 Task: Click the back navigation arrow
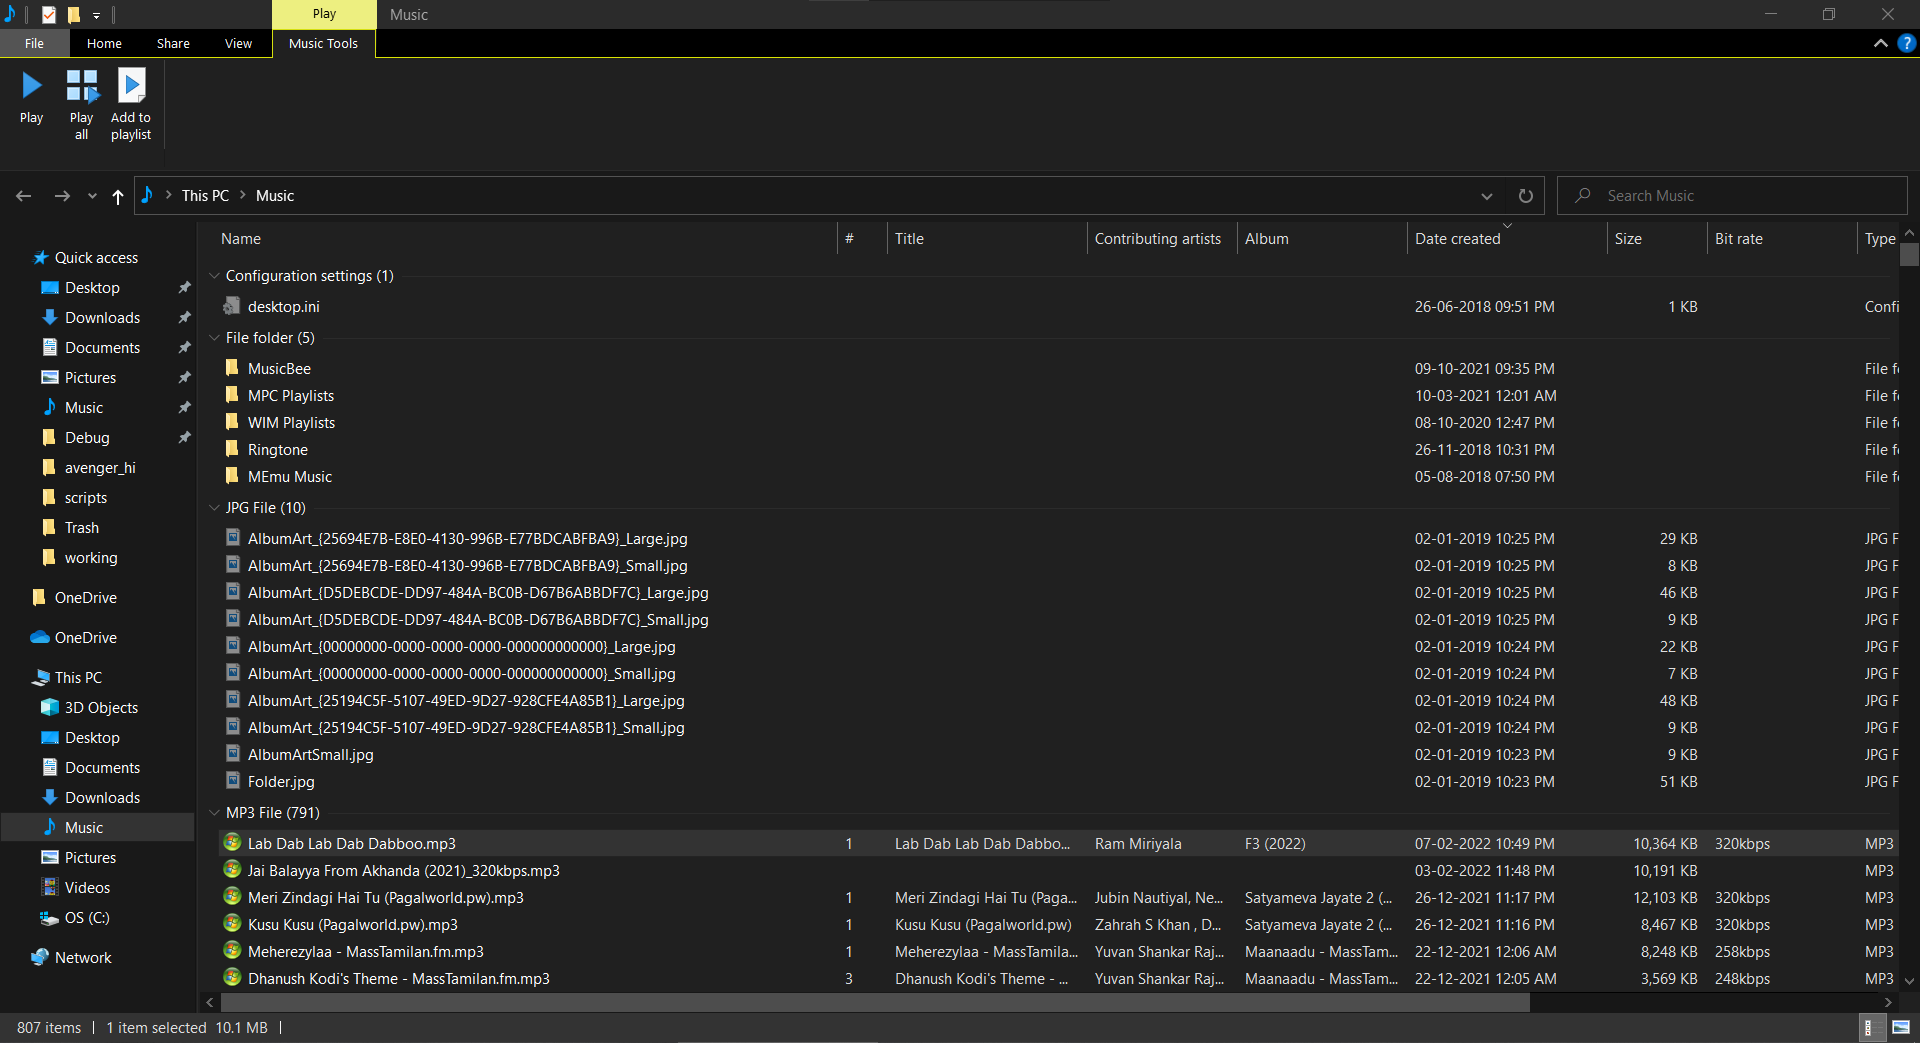23,196
